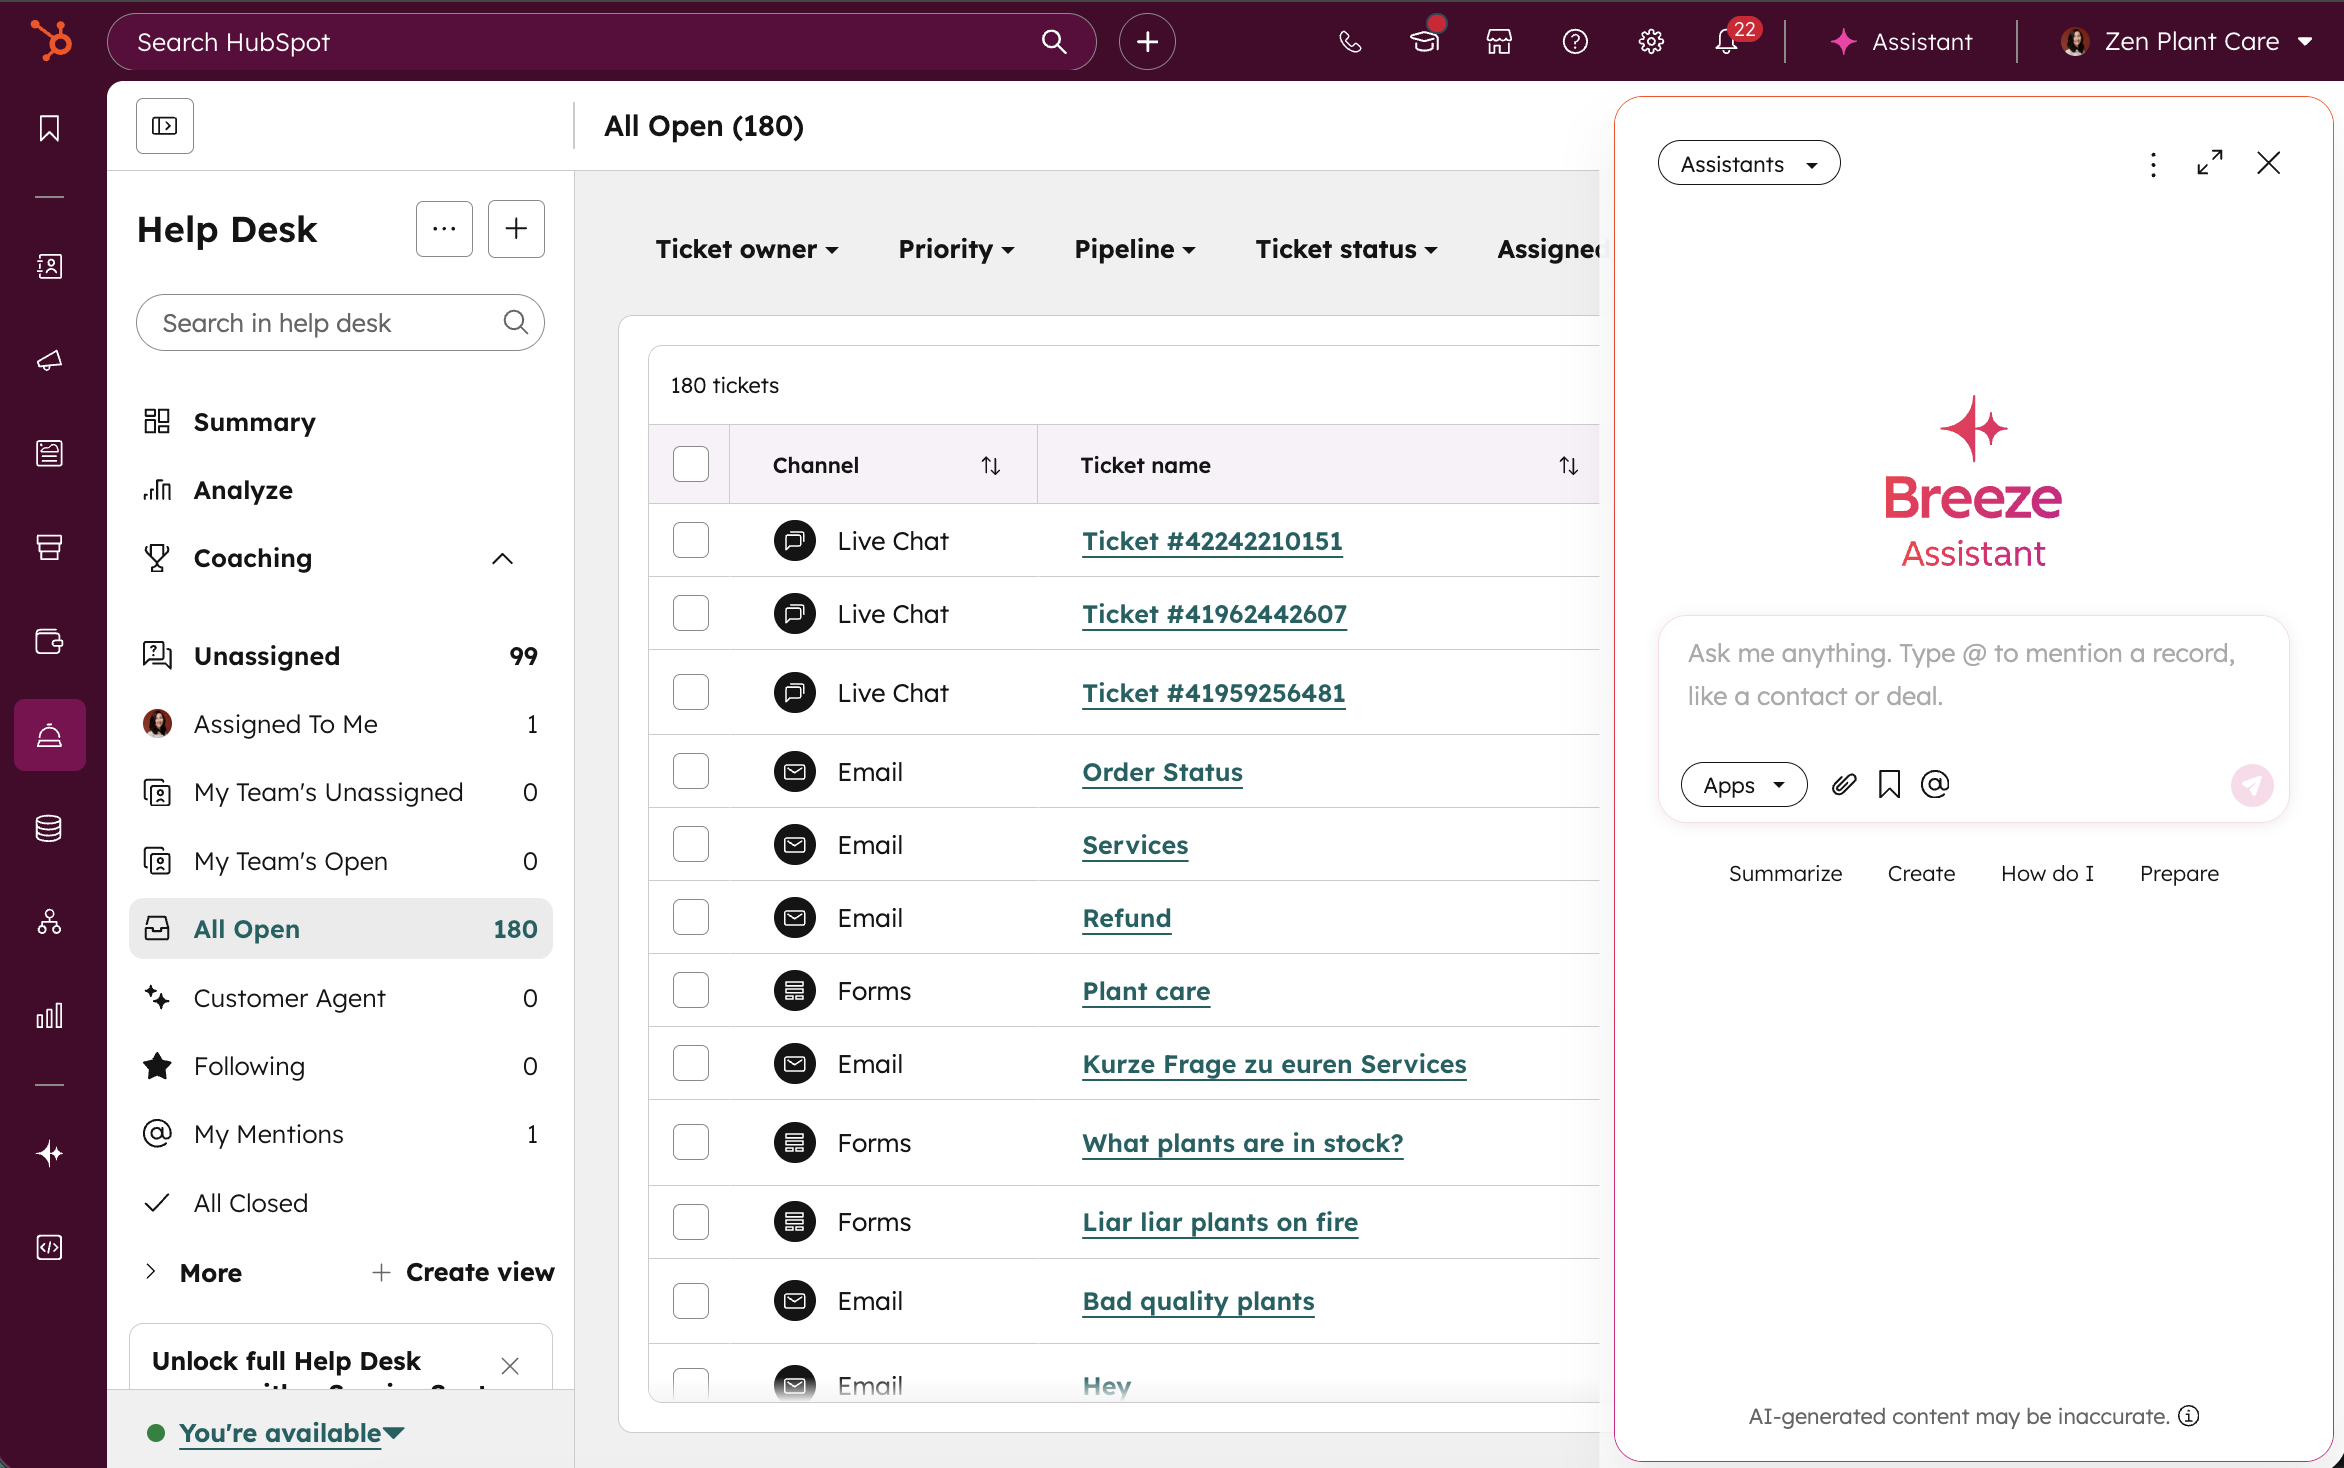Click the Breeze sparkle icon in left rail
This screenshot has width=2344, height=1468.
[x=49, y=1154]
